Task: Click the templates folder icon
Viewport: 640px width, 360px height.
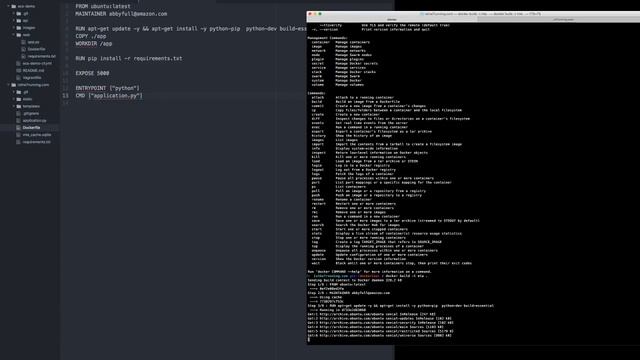Action: tap(19, 106)
